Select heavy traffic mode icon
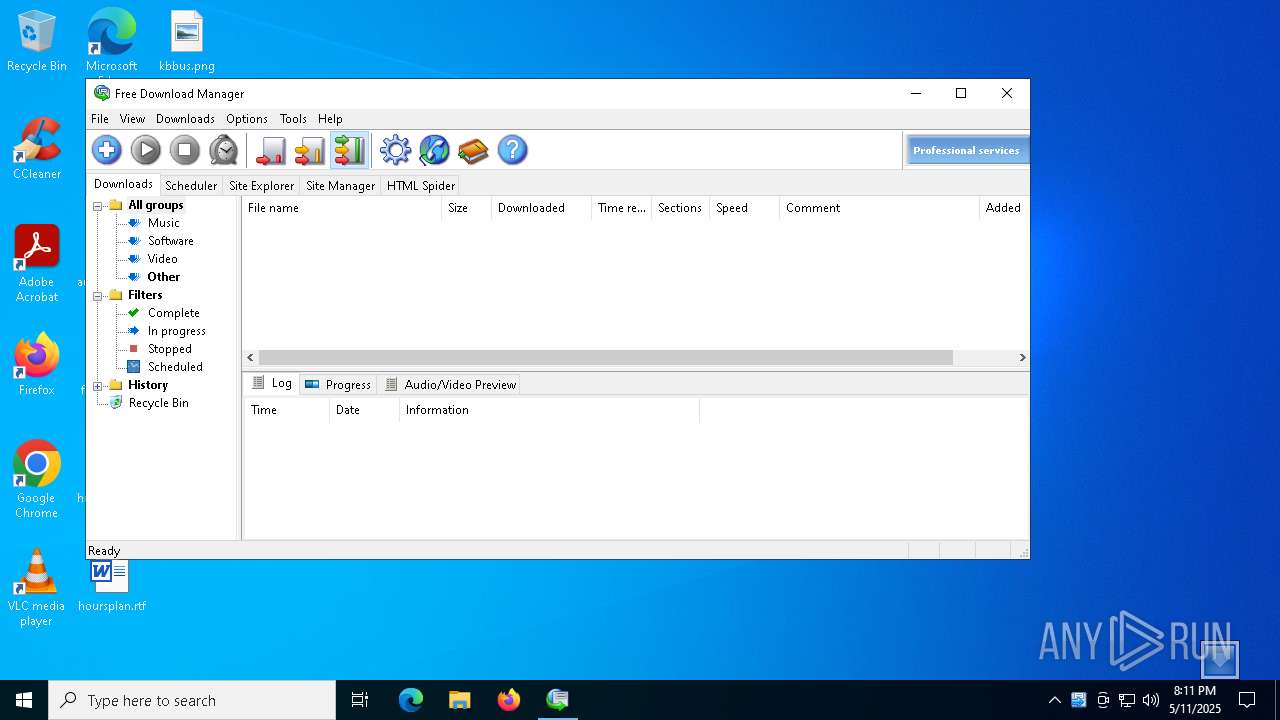 coord(350,150)
